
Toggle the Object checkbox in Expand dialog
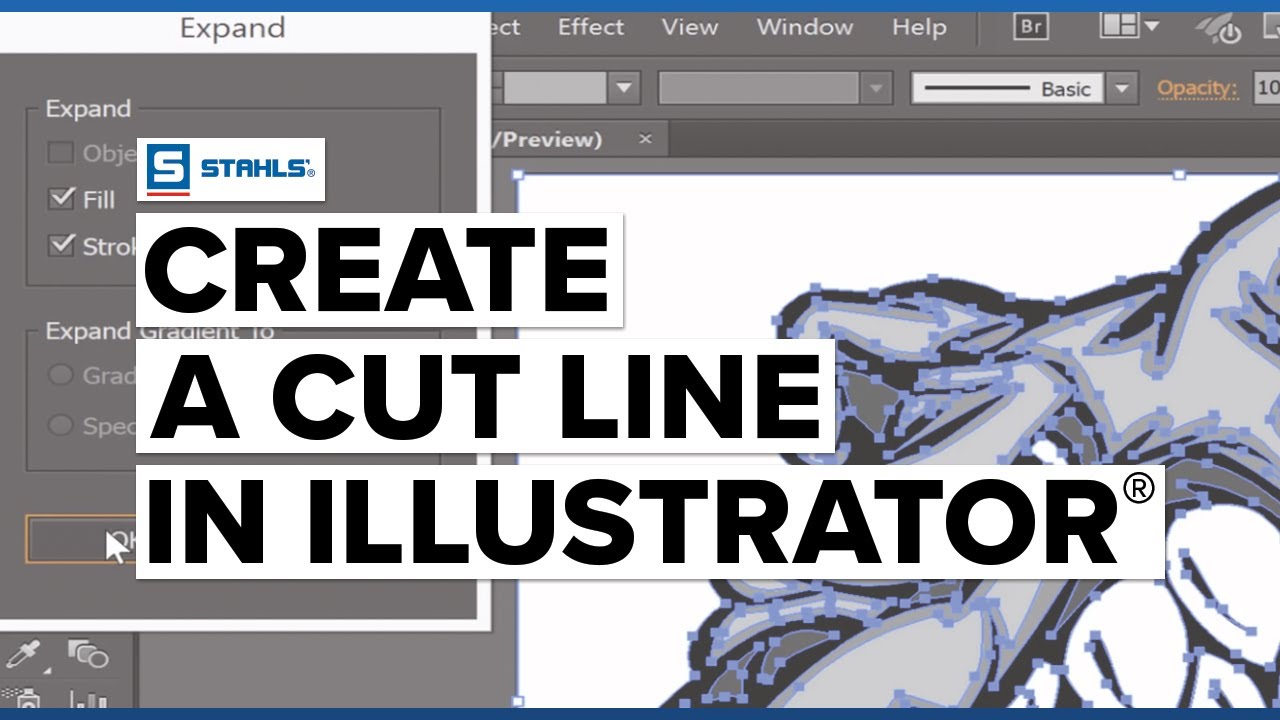(x=61, y=153)
